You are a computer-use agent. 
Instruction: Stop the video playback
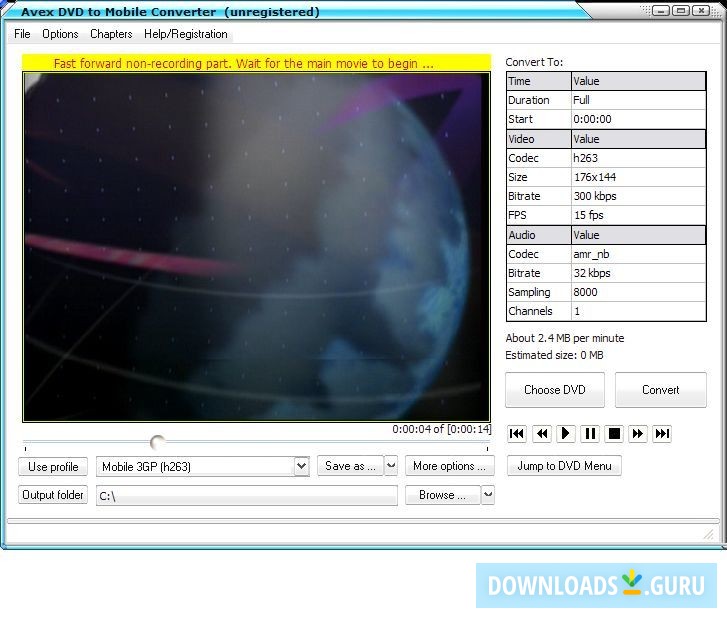(x=614, y=433)
